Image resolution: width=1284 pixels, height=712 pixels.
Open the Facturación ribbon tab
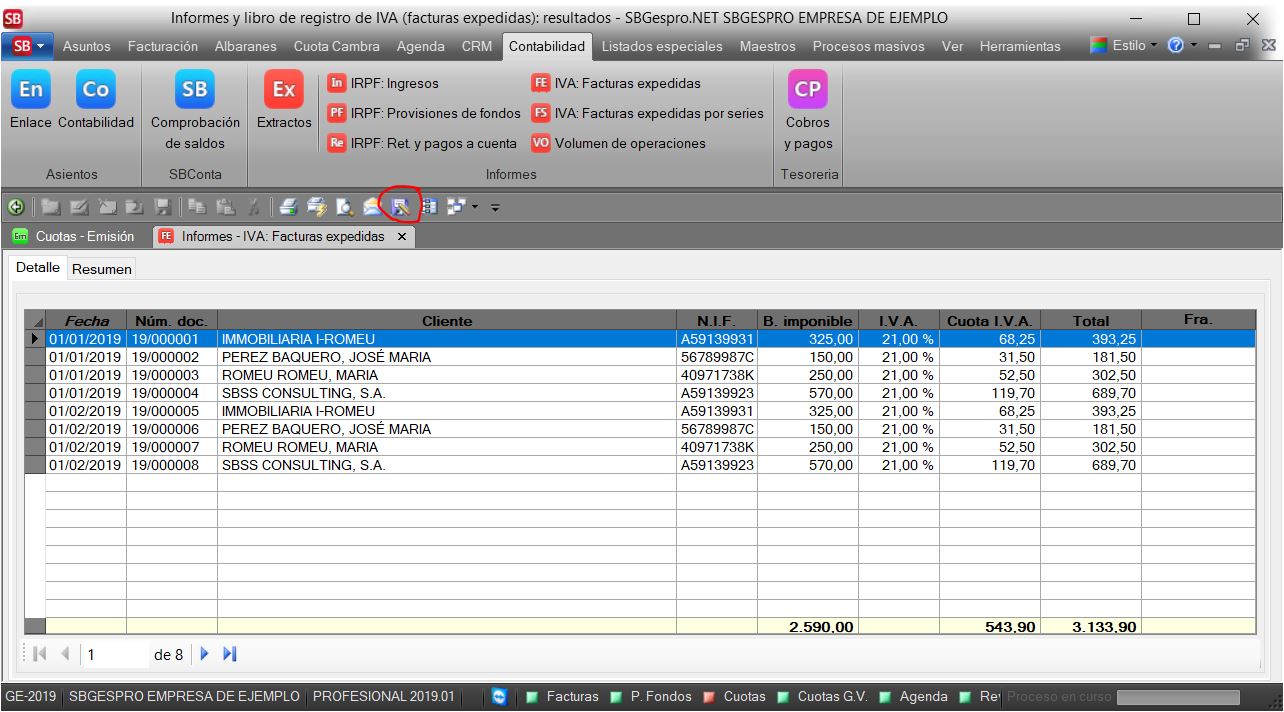pyautogui.click(x=161, y=47)
